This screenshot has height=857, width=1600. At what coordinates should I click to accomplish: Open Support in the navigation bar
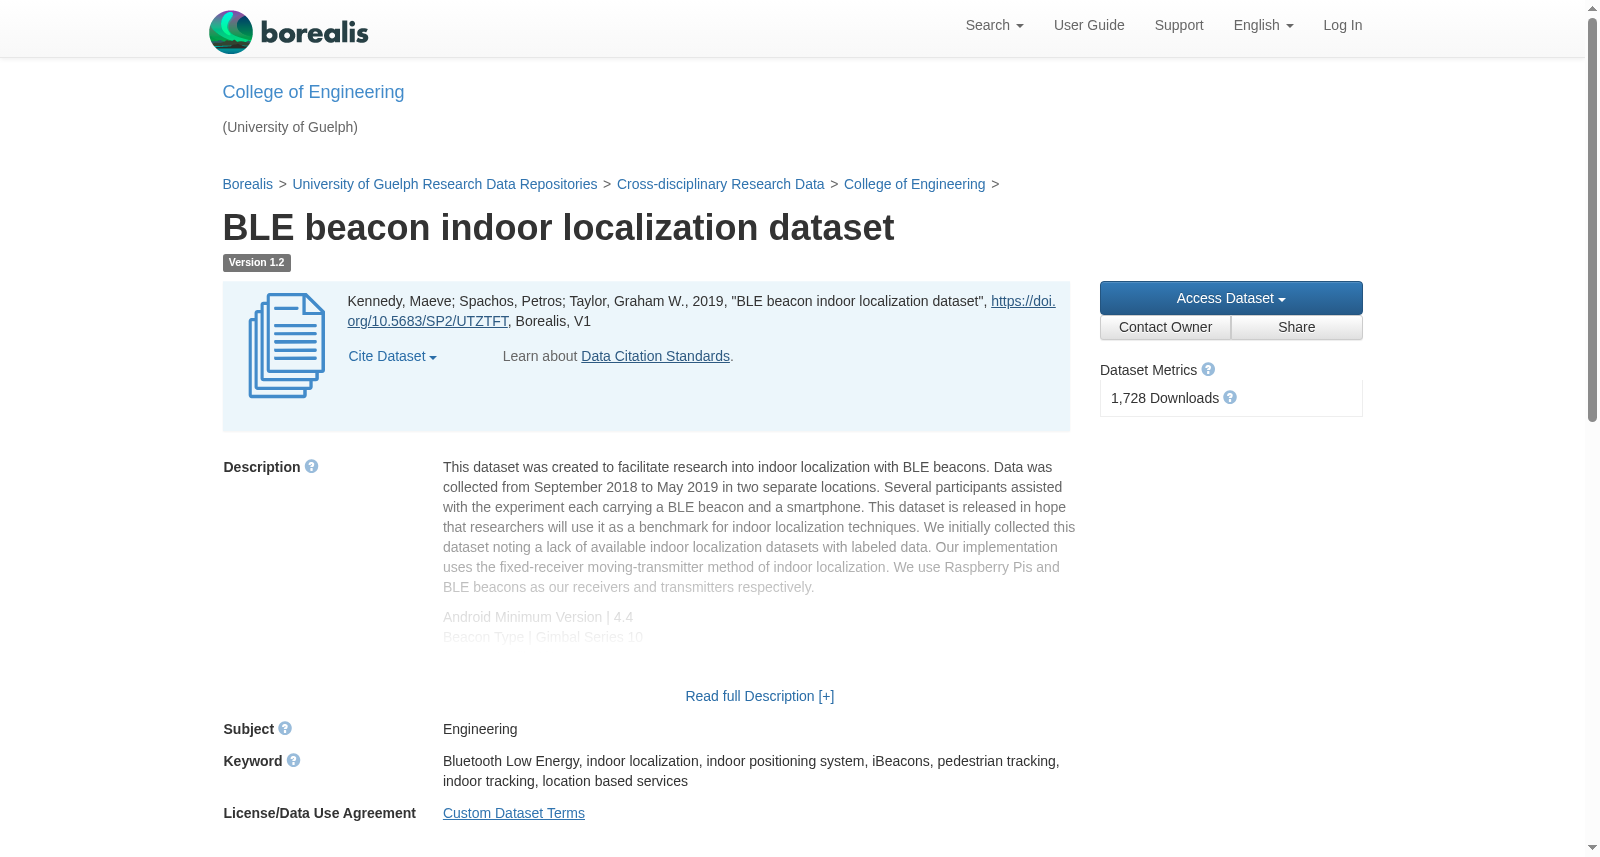pos(1179,25)
